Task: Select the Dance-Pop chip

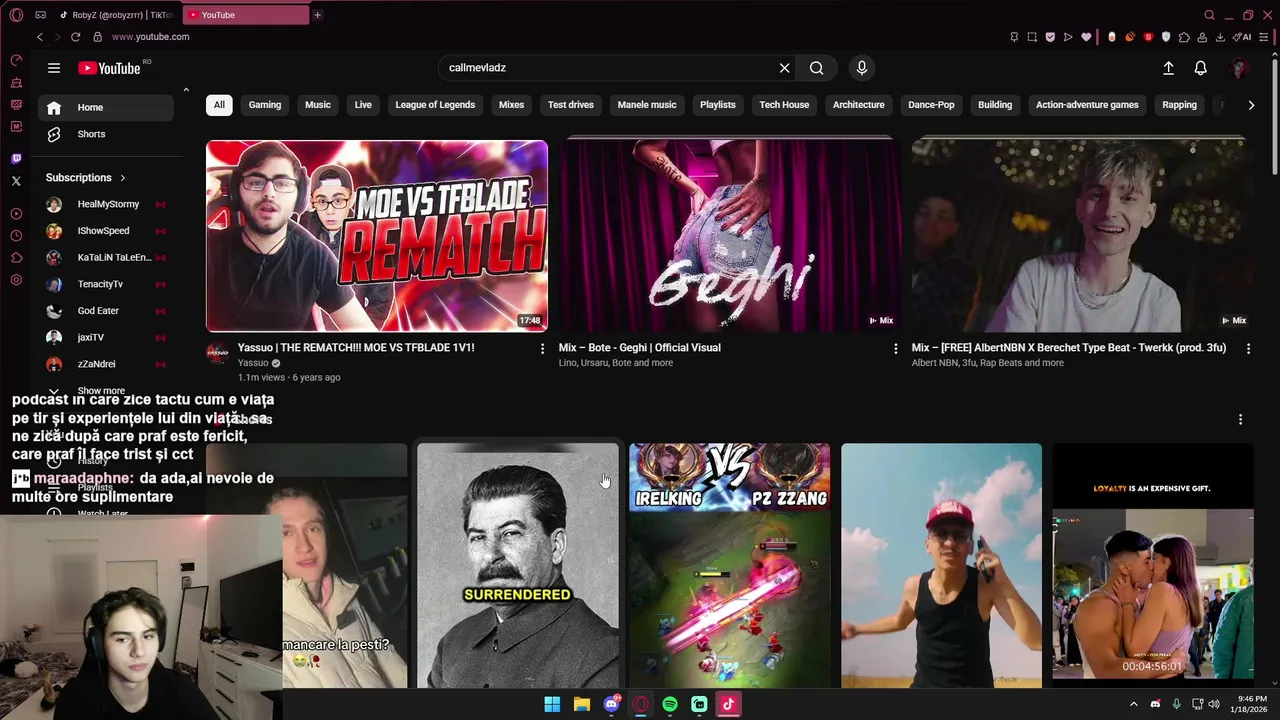Action: (x=931, y=105)
